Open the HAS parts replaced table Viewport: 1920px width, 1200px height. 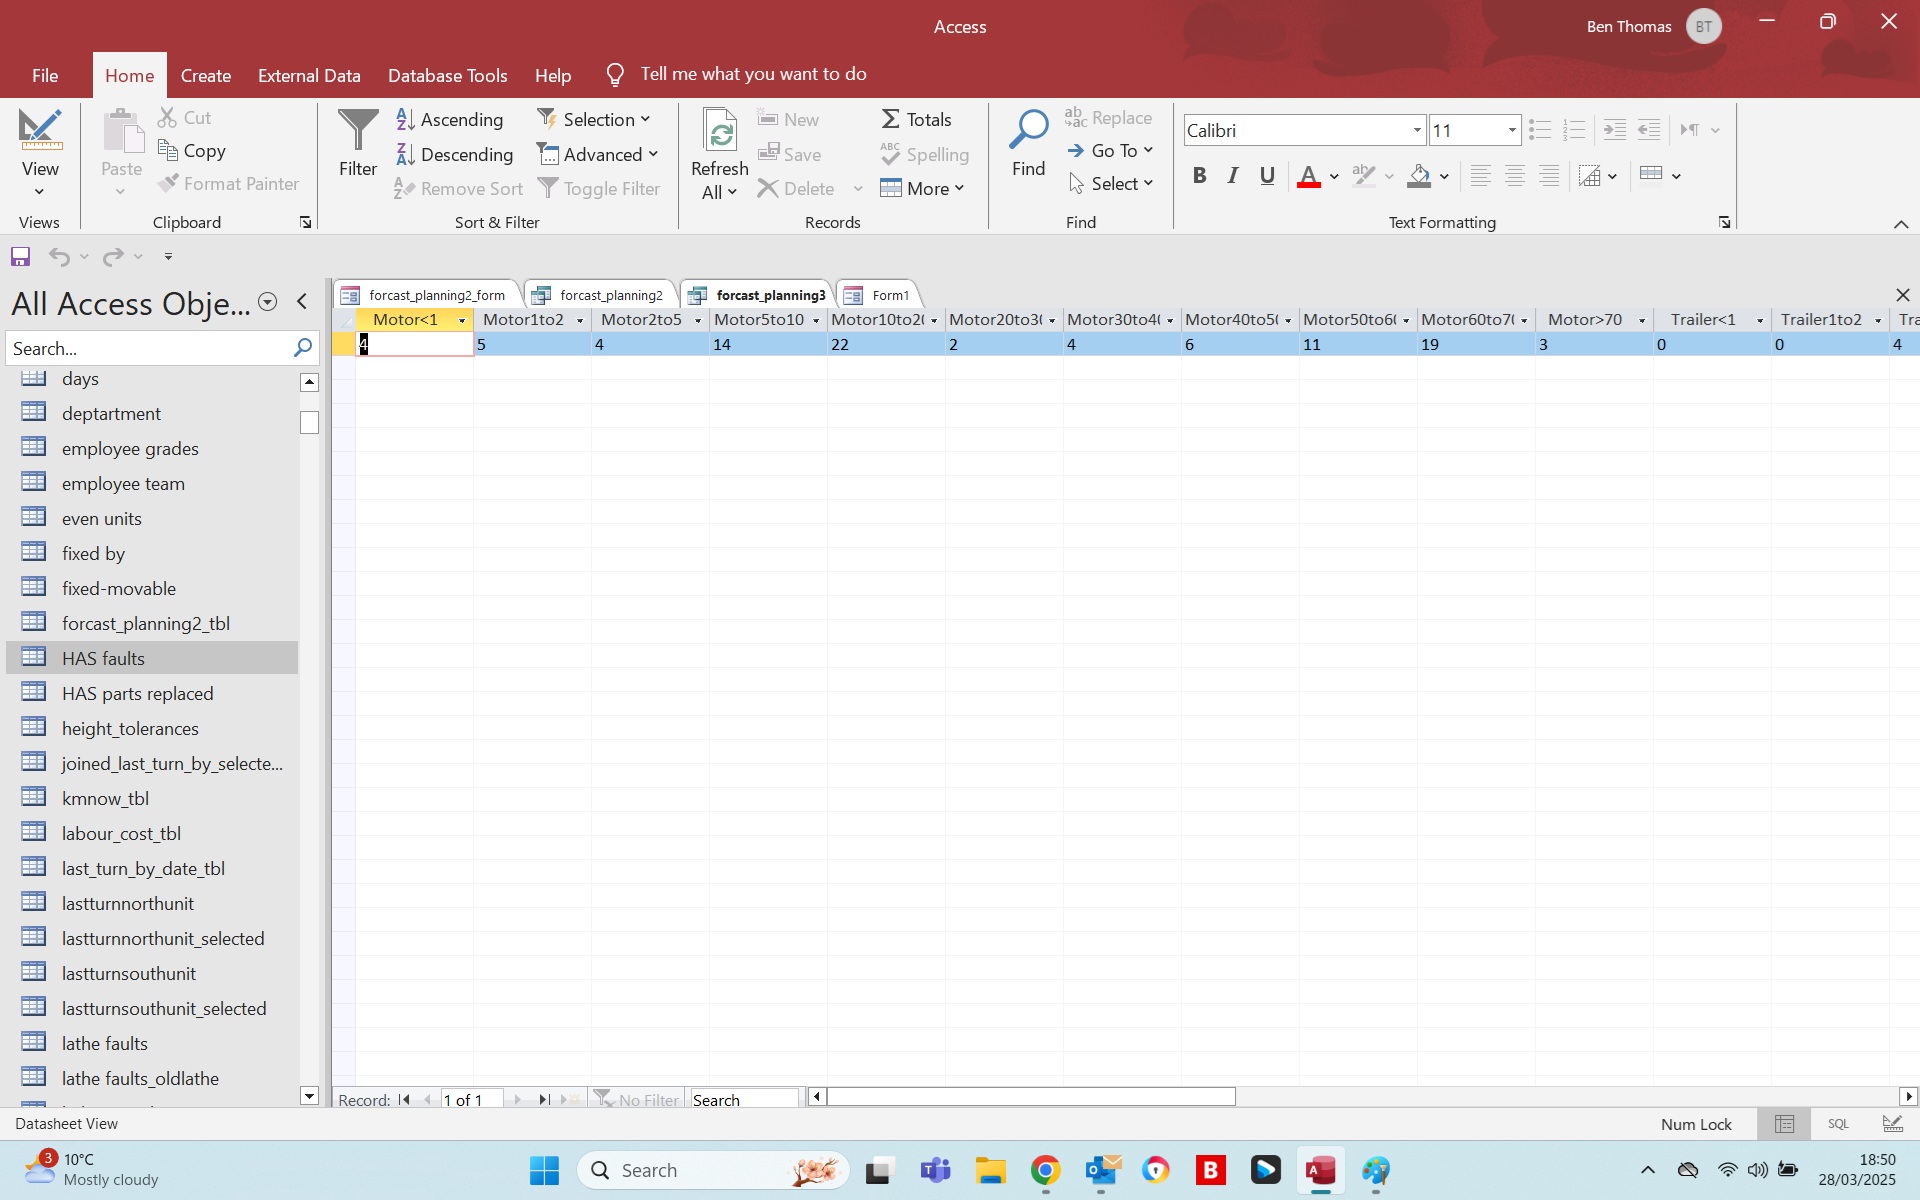137,694
